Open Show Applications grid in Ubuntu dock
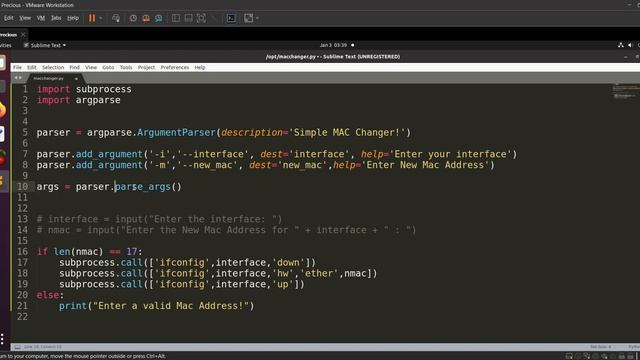The width and height of the screenshot is (640, 360). 2,339
